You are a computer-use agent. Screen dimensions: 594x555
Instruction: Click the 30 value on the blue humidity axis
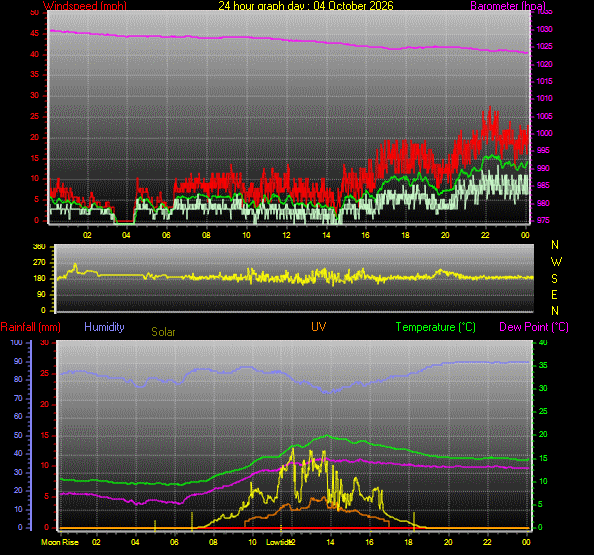[x=18, y=472]
